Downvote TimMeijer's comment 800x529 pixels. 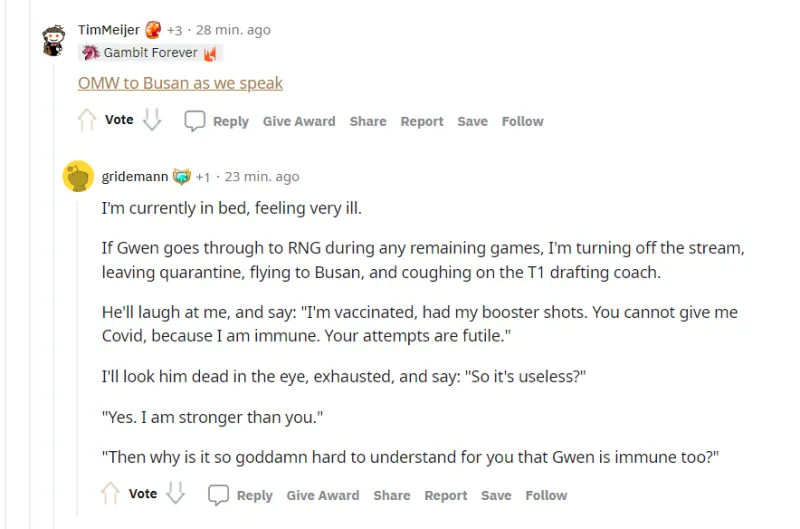(x=152, y=120)
